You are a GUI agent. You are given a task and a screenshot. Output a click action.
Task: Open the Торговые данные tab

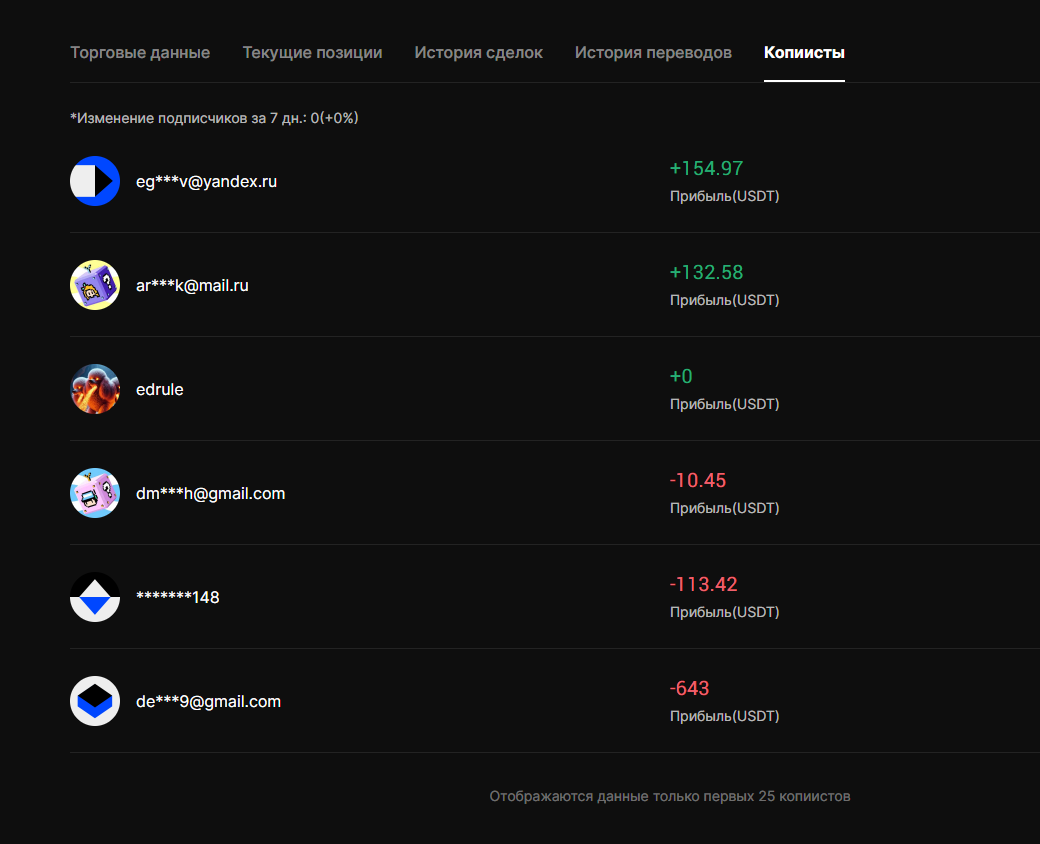click(x=140, y=53)
